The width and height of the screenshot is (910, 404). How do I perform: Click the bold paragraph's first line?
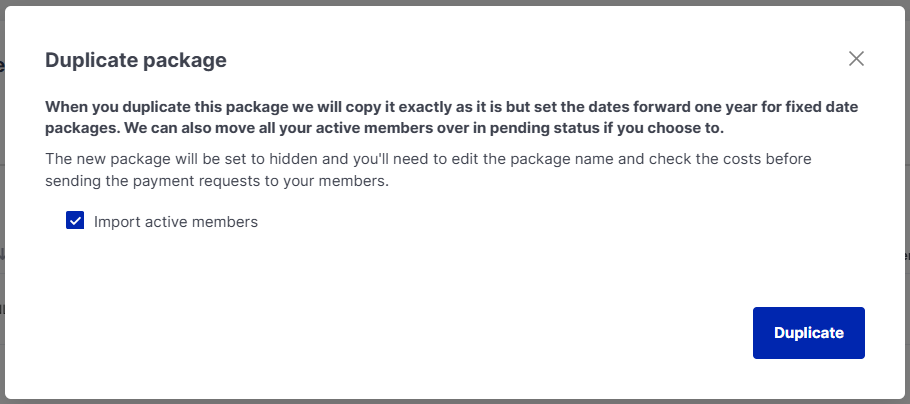(x=451, y=106)
